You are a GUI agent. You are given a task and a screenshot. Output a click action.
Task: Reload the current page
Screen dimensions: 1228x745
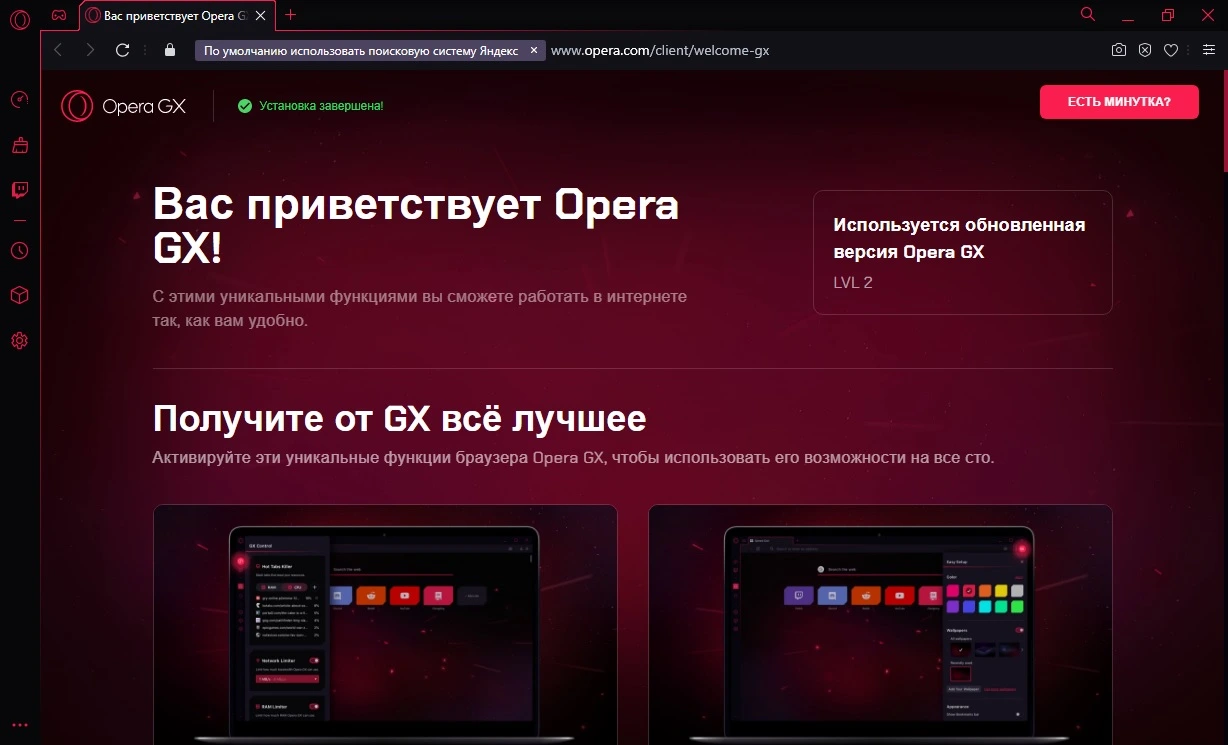pos(123,50)
